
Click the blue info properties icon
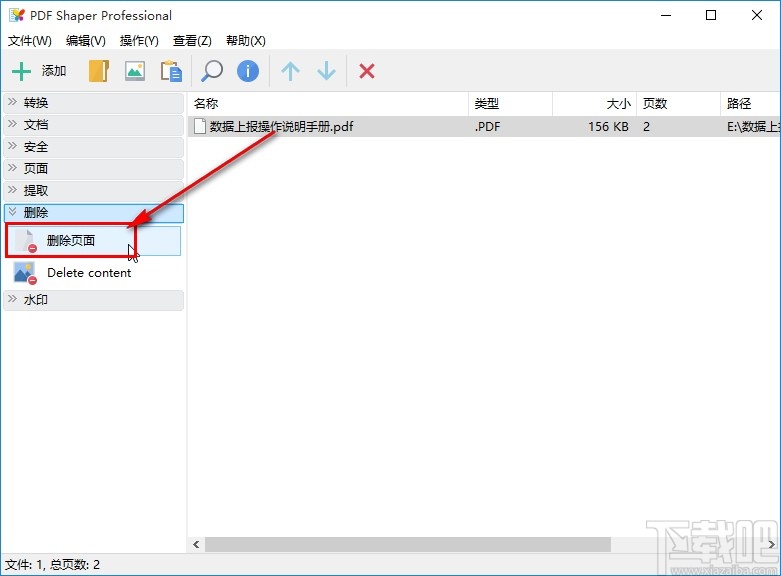coord(248,71)
